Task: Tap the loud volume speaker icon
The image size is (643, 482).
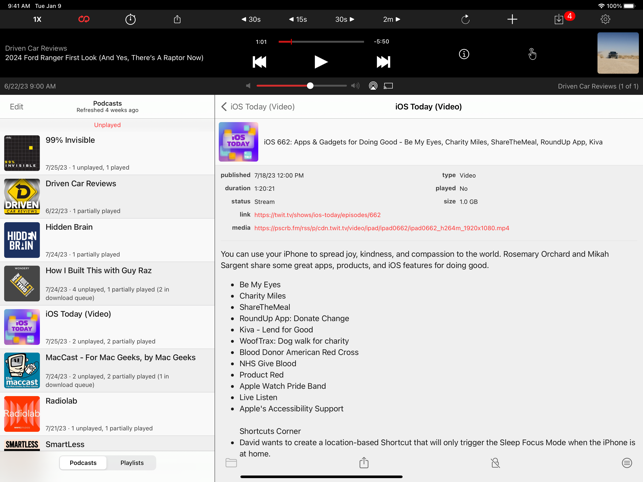Action: point(355,86)
